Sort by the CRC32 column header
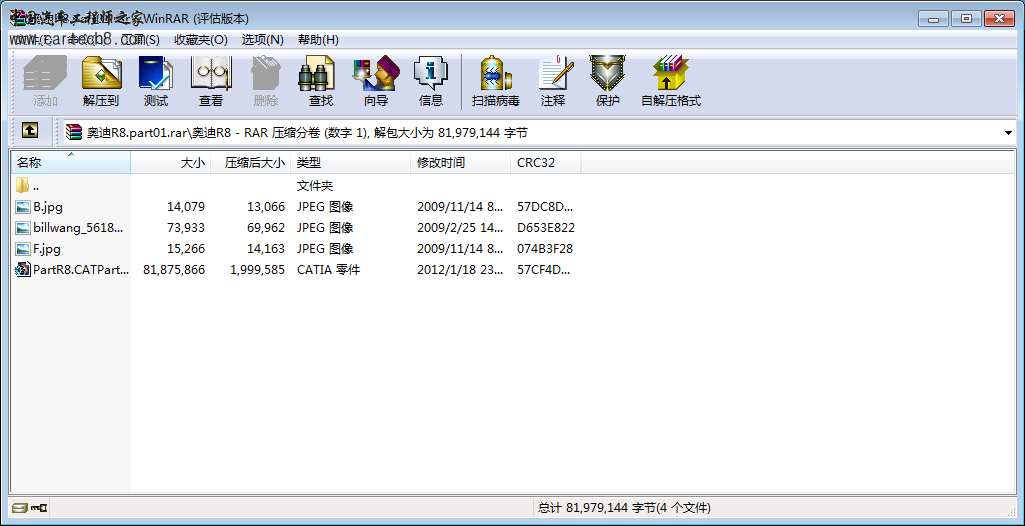The image size is (1025, 526). tap(546, 163)
